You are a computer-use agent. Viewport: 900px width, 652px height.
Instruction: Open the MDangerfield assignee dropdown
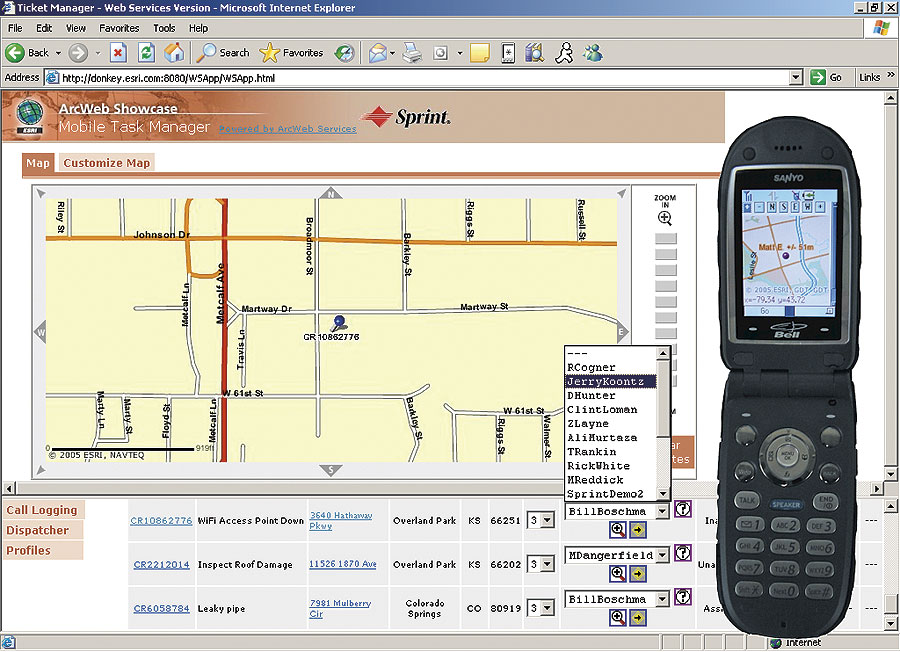tap(662, 555)
